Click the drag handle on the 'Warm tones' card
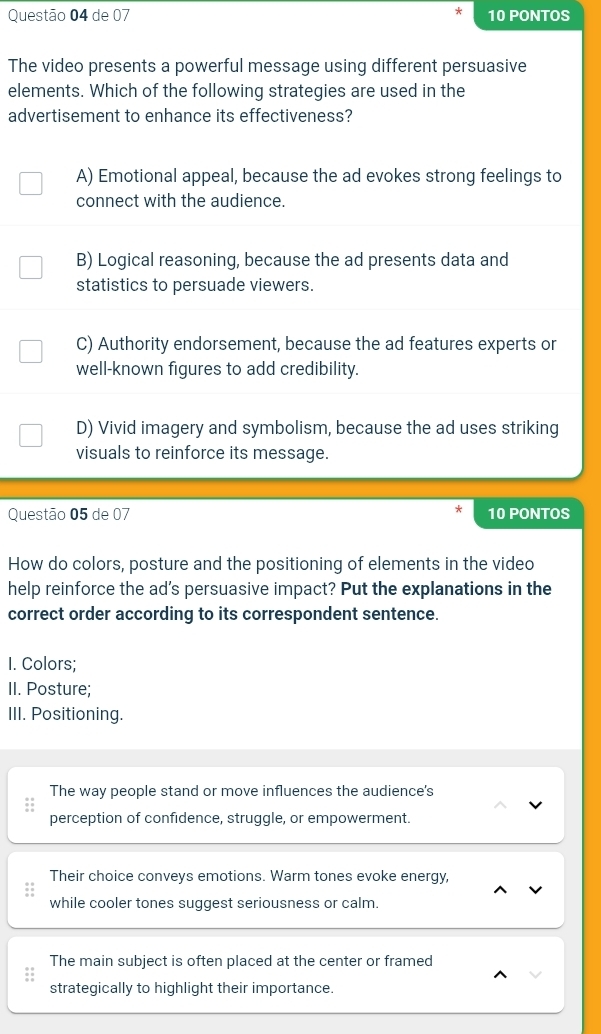This screenshot has height=1034, width=601. (29, 890)
